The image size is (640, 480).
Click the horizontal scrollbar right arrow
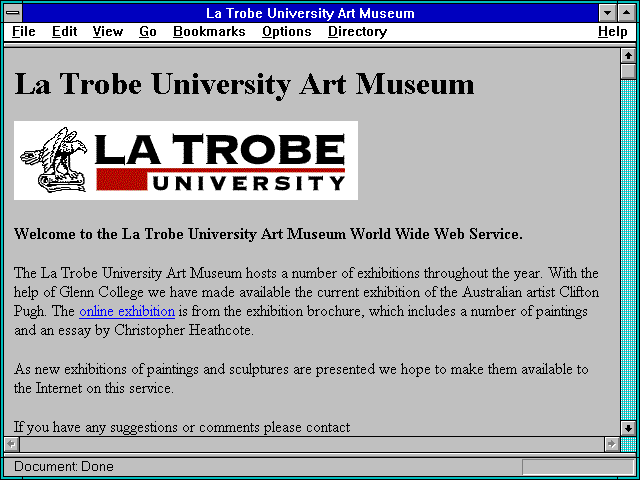click(611, 444)
